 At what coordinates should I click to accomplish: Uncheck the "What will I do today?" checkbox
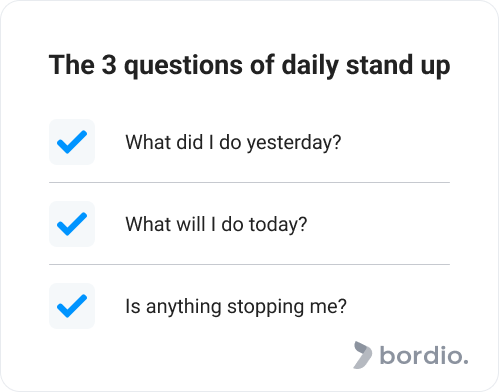point(72,224)
